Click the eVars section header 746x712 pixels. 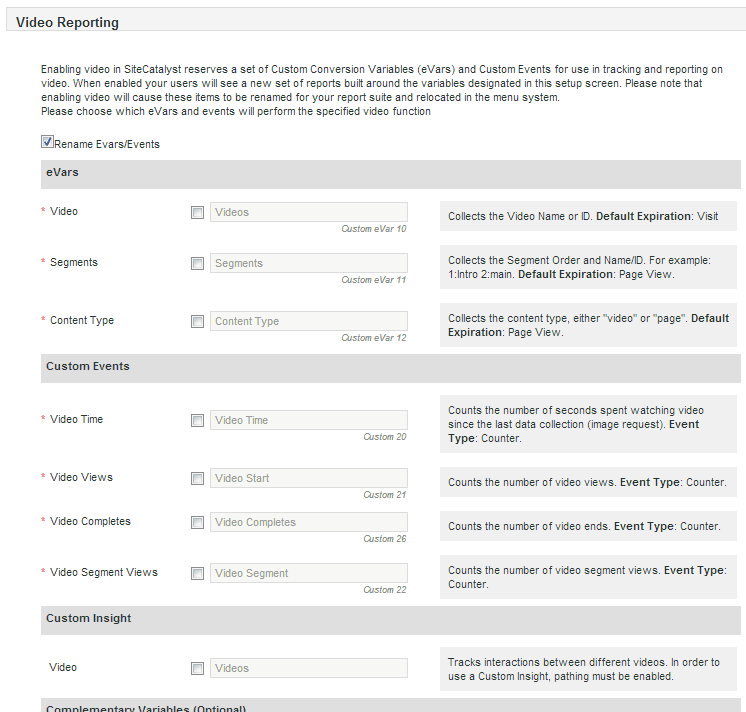click(x=62, y=173)
